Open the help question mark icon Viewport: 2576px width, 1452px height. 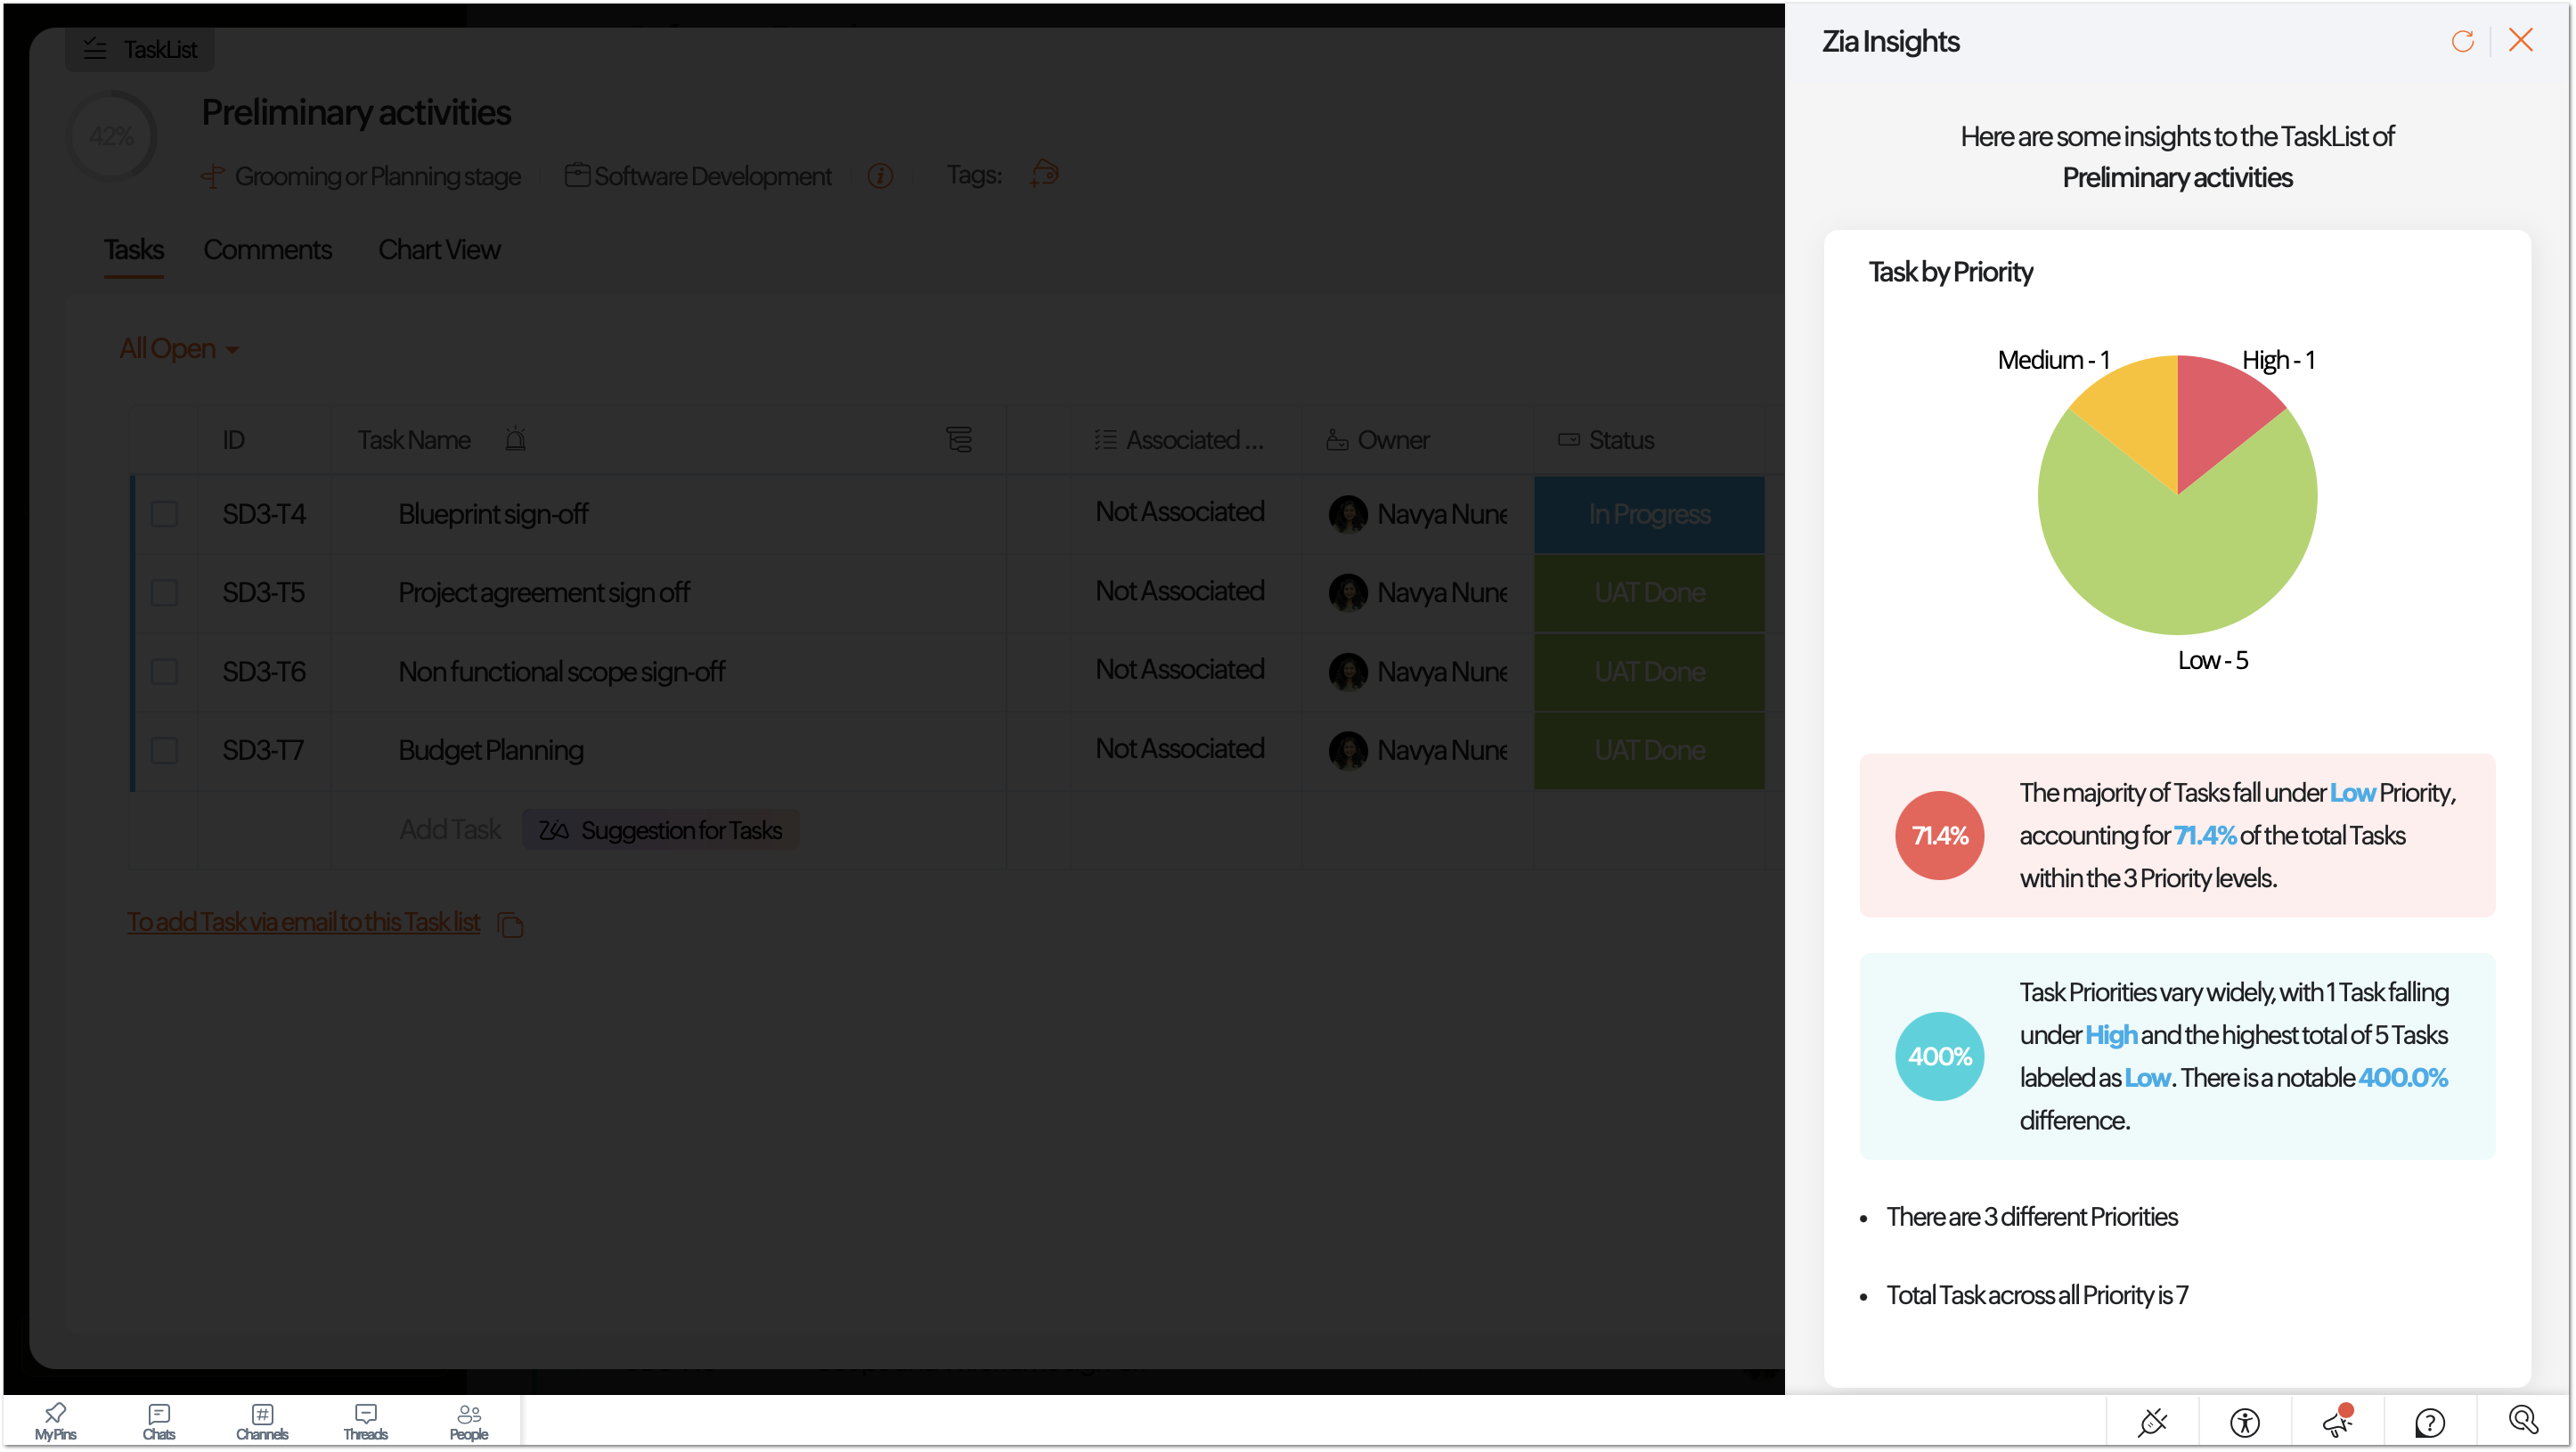2429,1421
